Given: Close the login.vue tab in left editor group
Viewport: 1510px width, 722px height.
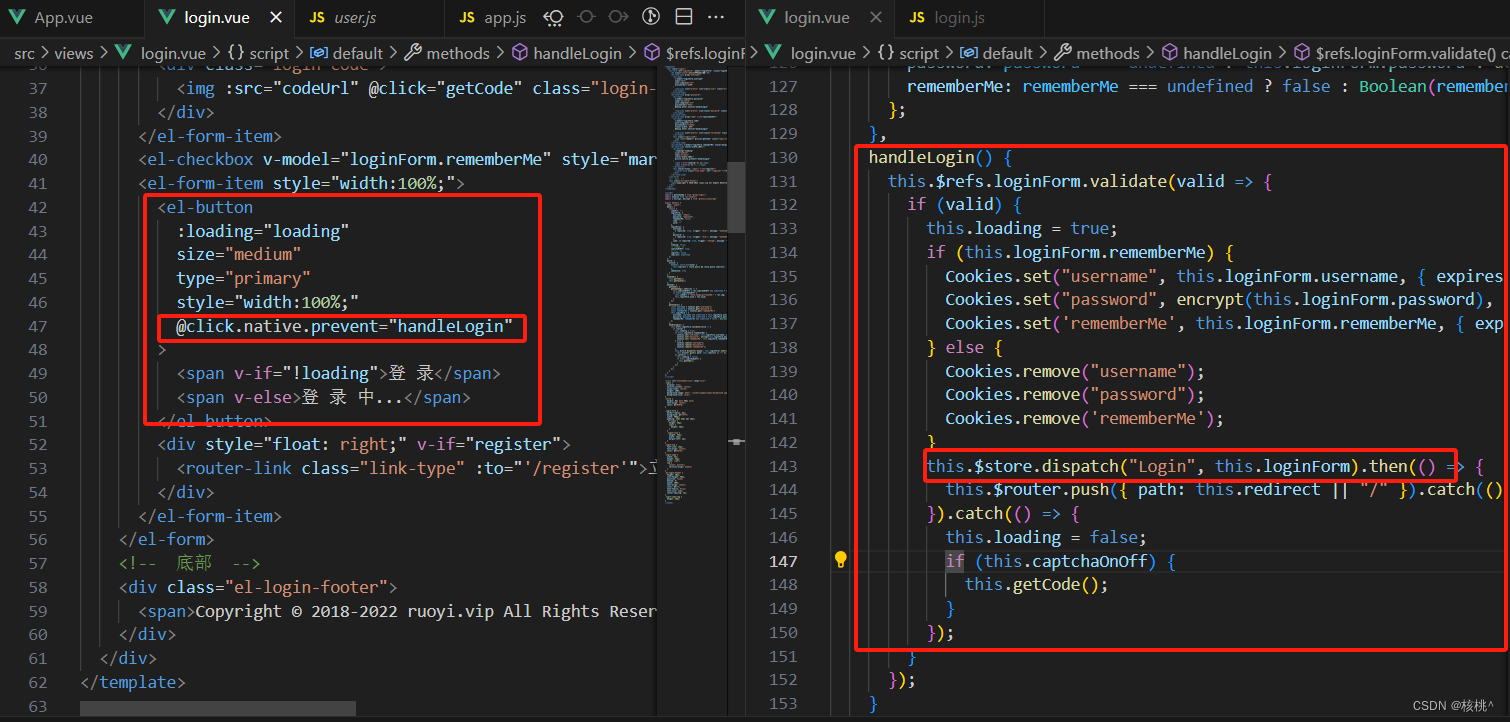Looking at the screenshot, I should [276, 18].
